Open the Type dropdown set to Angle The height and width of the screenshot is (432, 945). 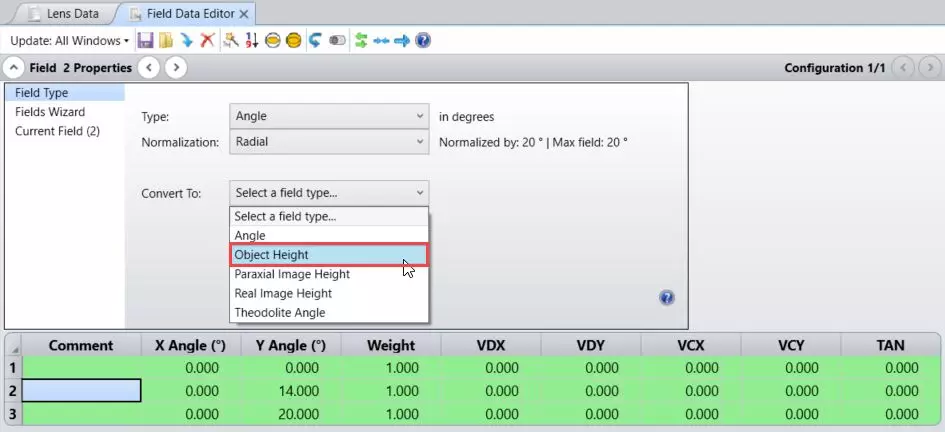click(329, 116)
